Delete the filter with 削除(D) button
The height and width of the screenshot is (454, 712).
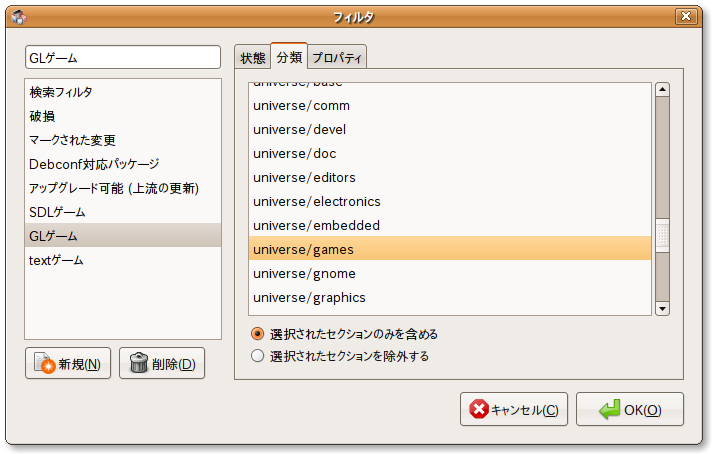[162, 363]
